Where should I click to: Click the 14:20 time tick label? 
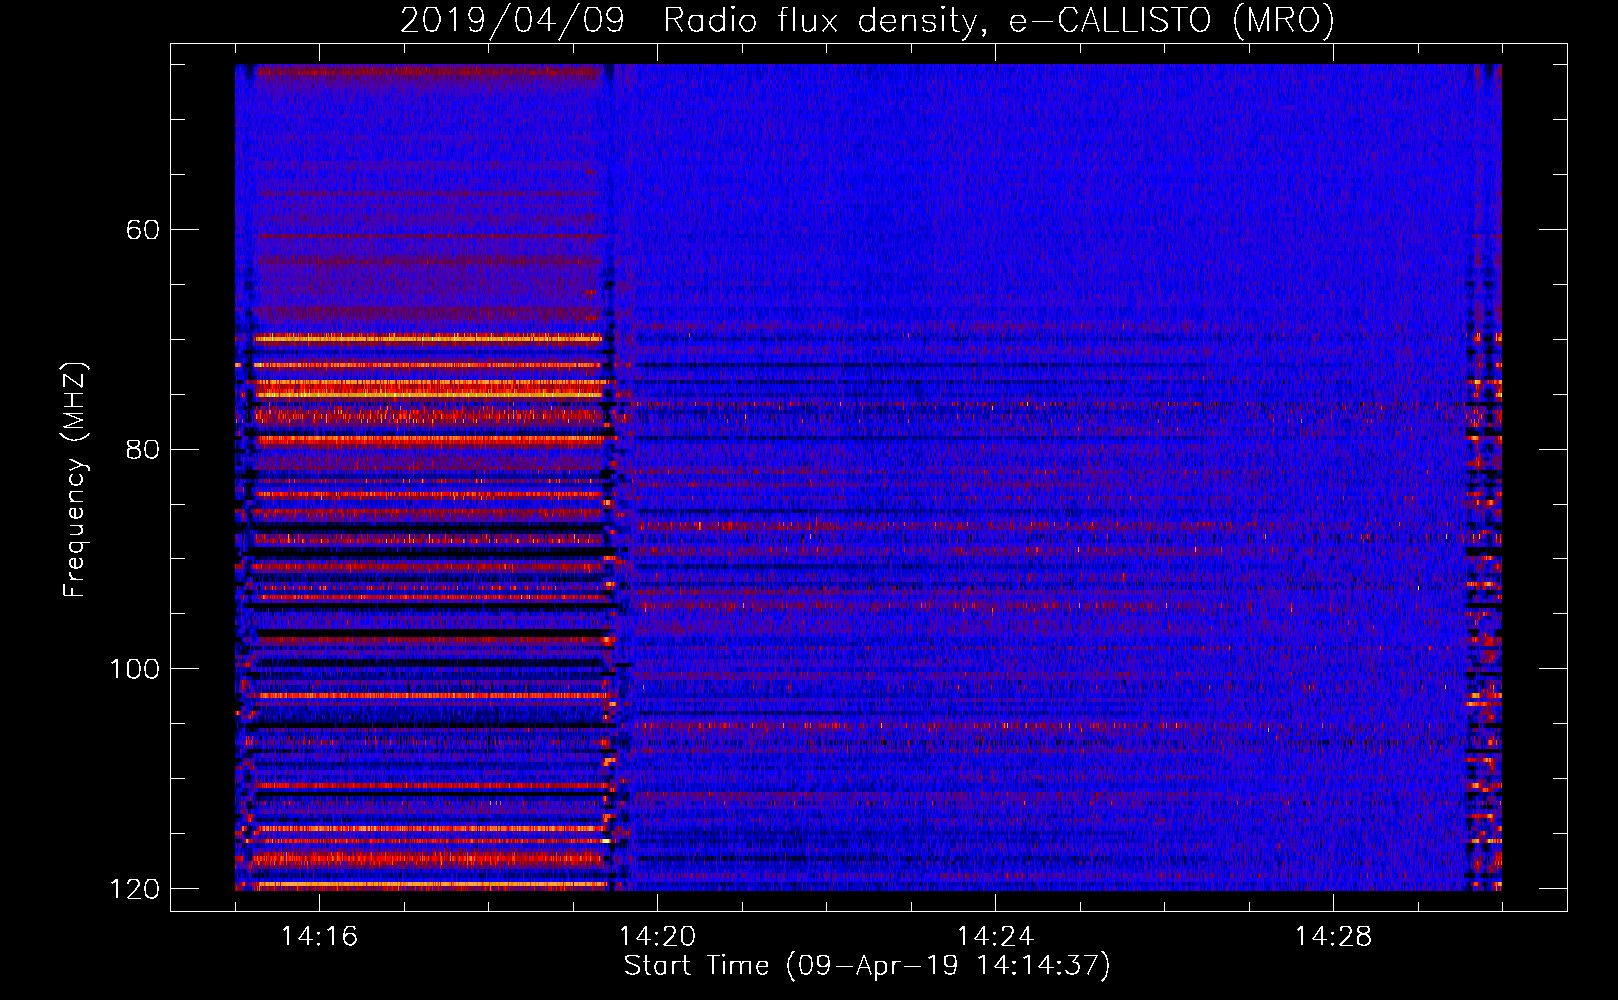(657, 936)
